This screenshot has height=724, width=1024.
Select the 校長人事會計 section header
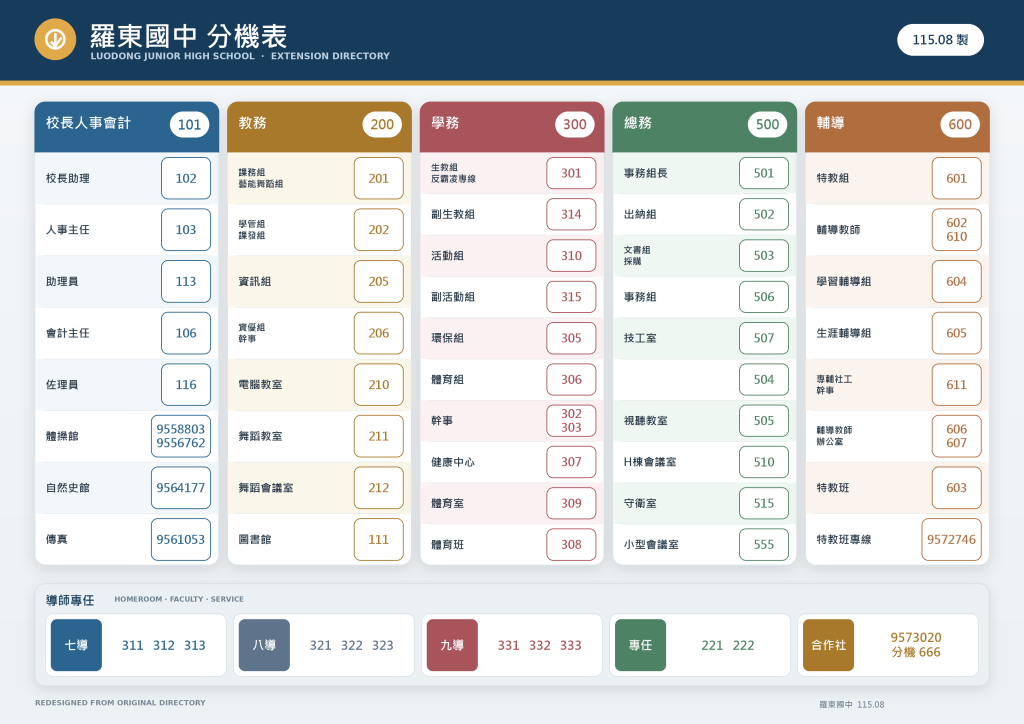point(127,127)
